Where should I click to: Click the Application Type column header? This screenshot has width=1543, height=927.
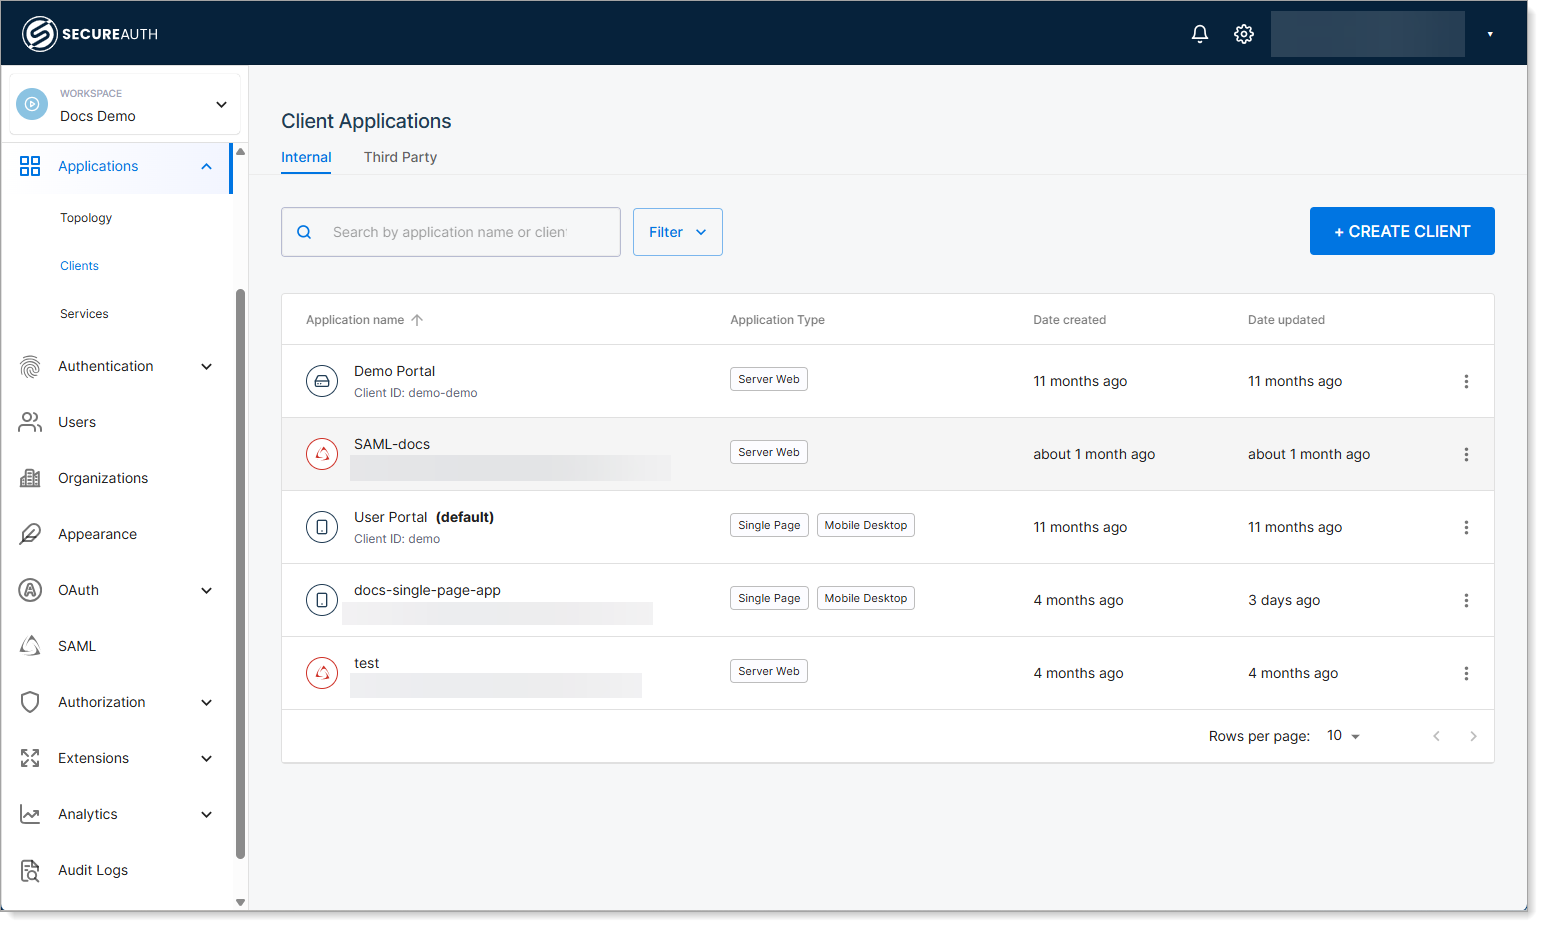click(x=777, y=320)
